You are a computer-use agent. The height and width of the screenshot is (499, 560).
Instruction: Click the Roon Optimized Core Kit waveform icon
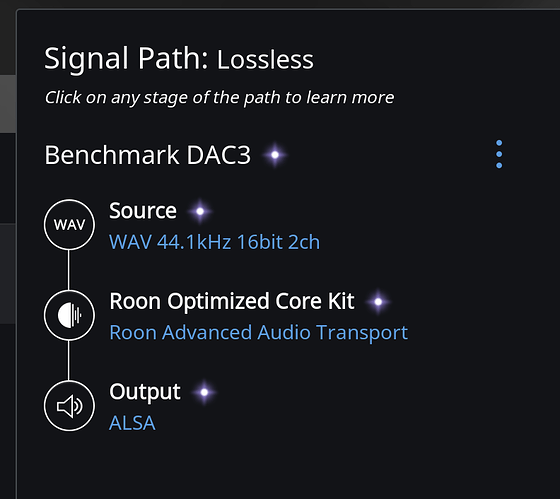point(69,315)
